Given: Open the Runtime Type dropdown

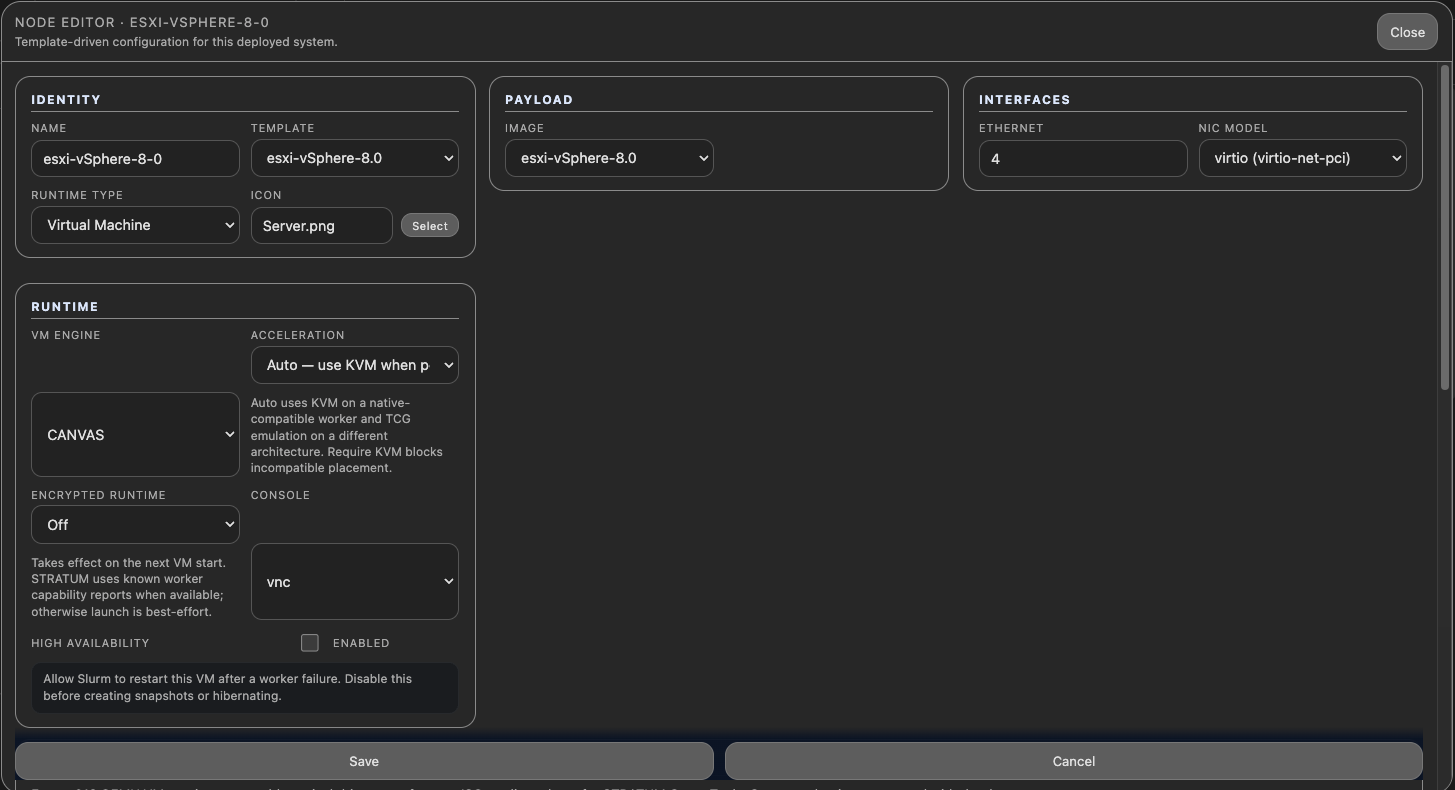Looking at the screenshot, I should [135, 225].
